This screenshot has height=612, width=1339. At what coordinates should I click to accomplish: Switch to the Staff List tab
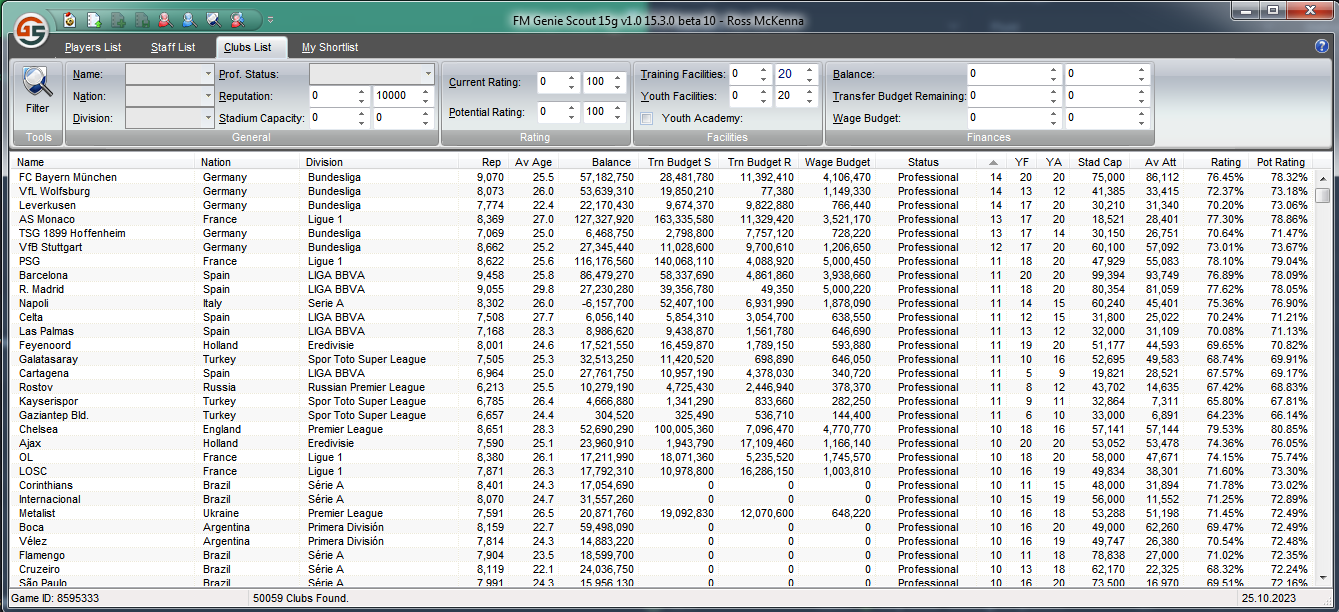173,47
